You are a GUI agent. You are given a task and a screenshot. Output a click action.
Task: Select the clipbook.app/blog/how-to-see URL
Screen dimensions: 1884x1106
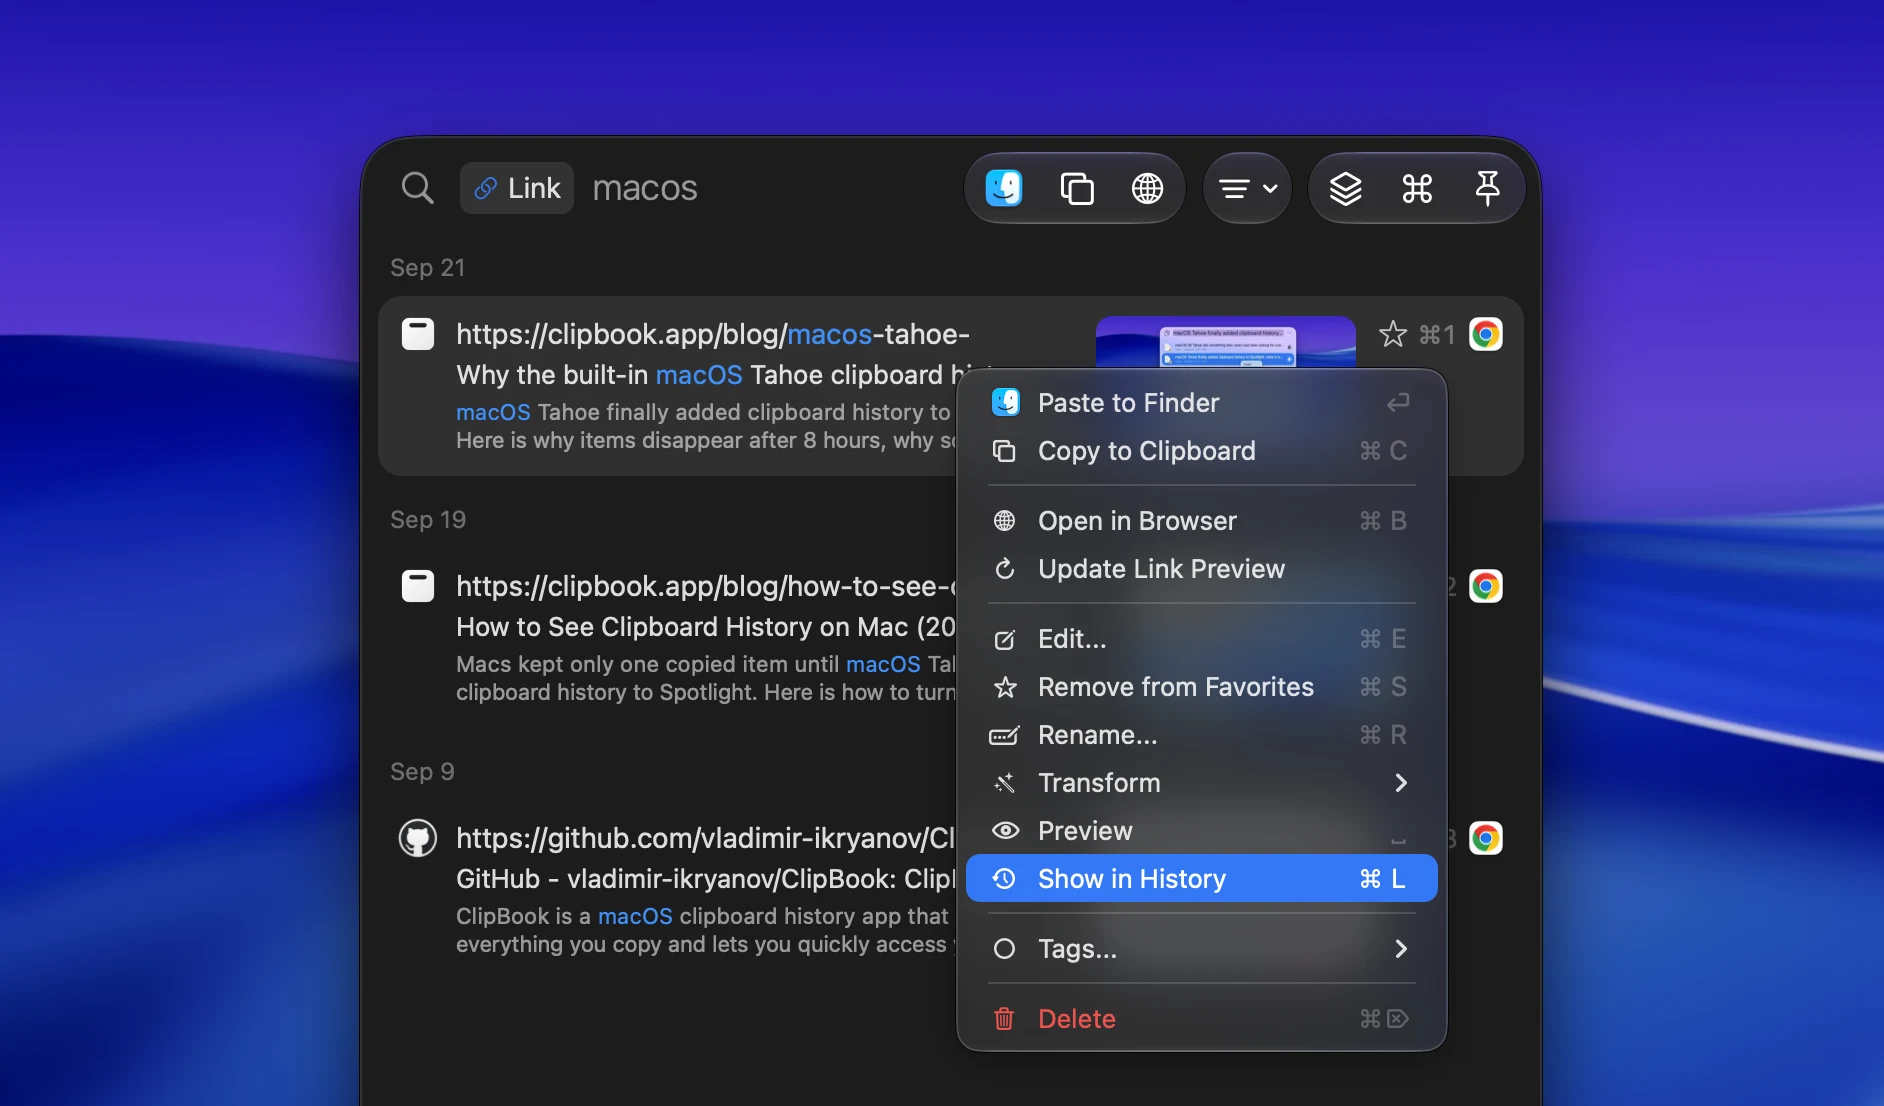coord(706,586)
